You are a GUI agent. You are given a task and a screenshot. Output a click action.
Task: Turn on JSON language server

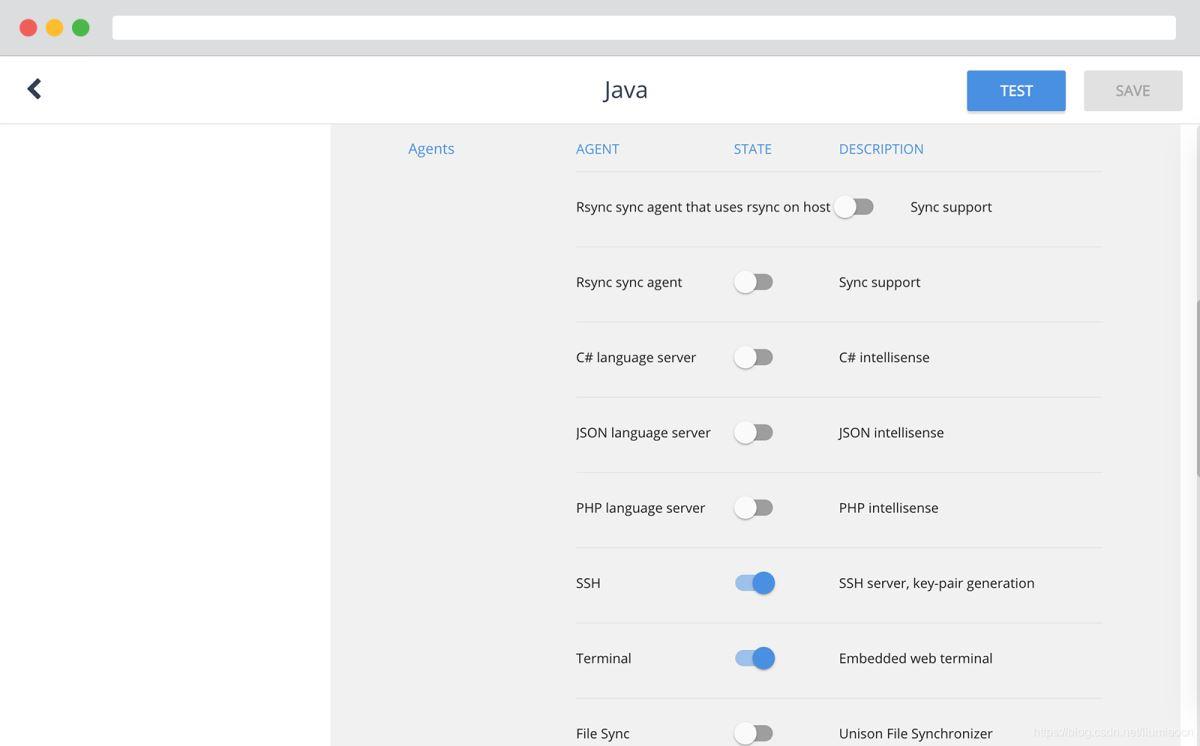(754, 432)
